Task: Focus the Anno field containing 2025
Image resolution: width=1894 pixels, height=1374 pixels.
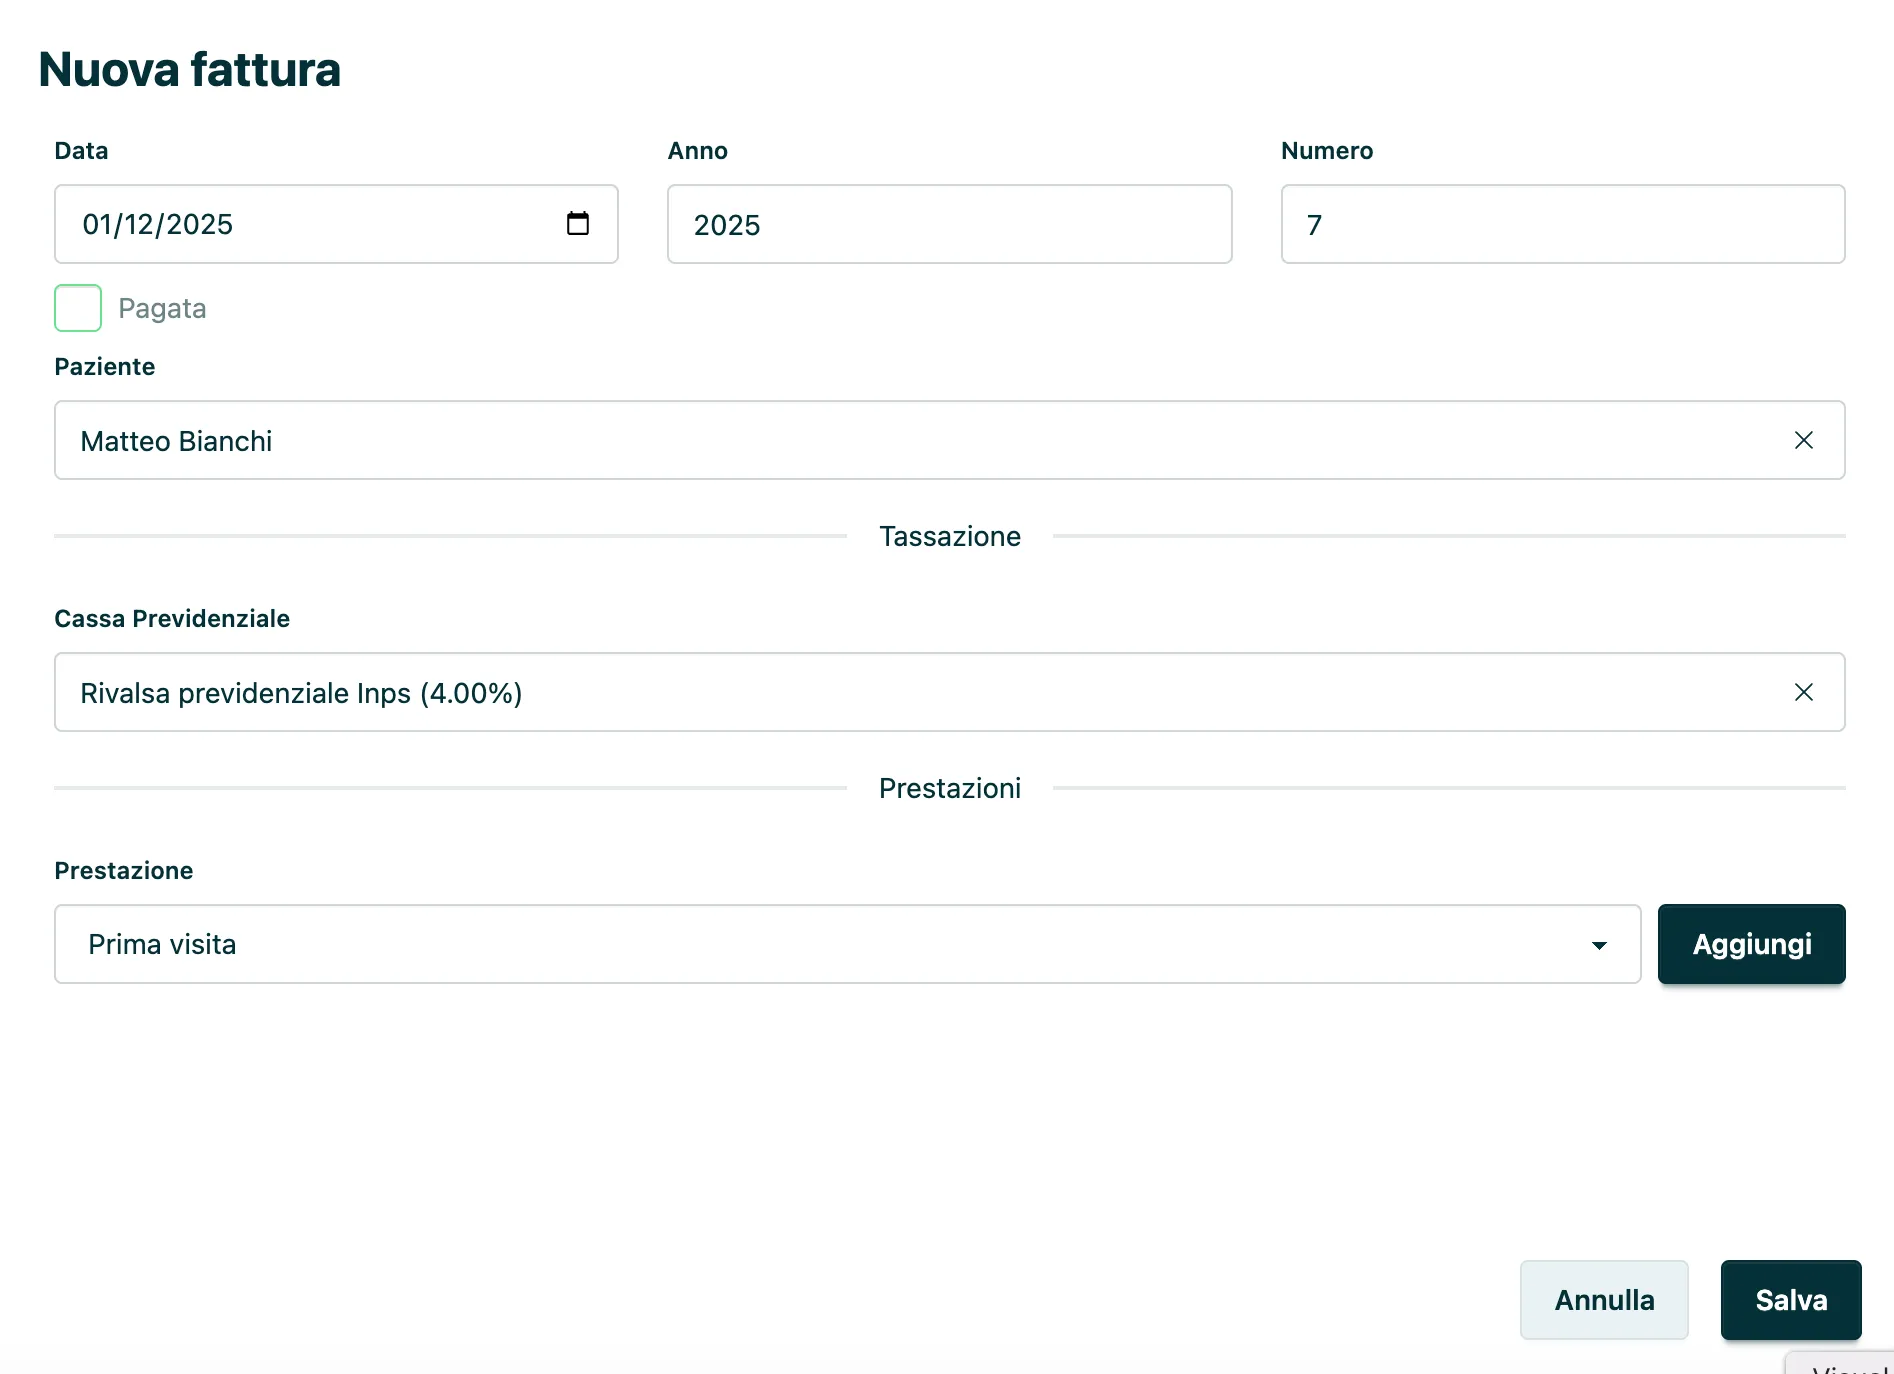Action: click(x=948, y=224)
